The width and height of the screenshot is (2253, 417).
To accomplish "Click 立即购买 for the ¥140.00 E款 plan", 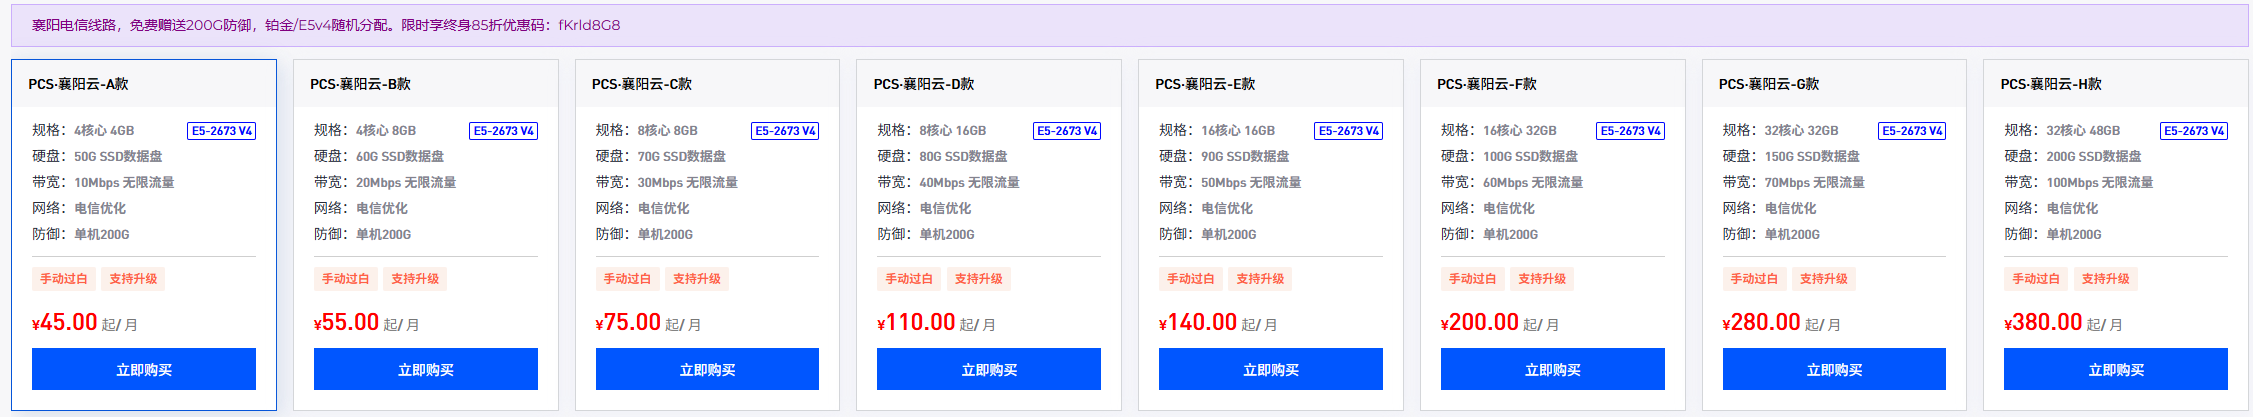I will (1271, 369).
